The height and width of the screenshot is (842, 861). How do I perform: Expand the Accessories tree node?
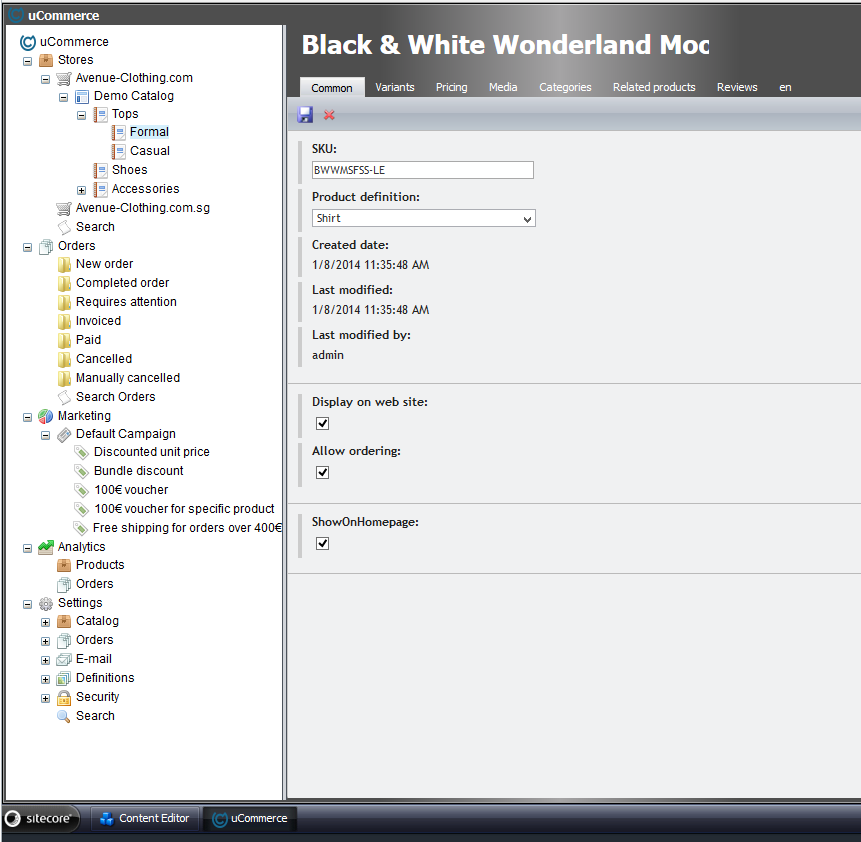82,190
